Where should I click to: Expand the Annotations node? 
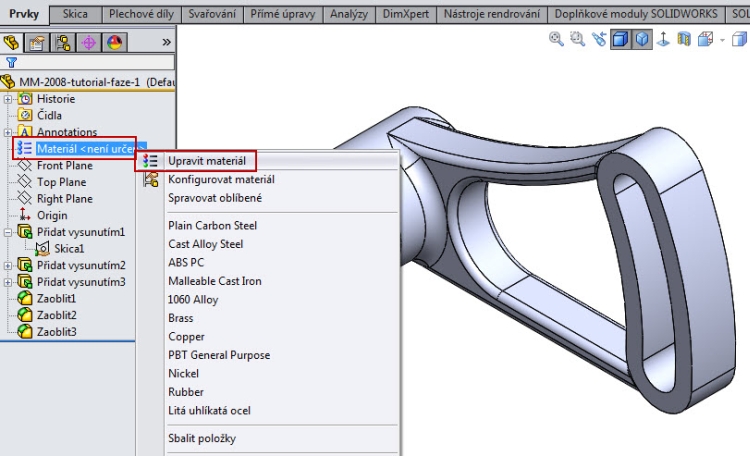tap(8, 132)
